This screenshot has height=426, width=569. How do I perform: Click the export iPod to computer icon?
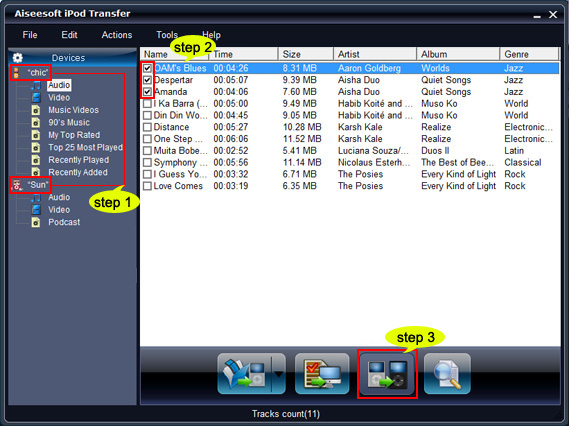coord(322,374)
